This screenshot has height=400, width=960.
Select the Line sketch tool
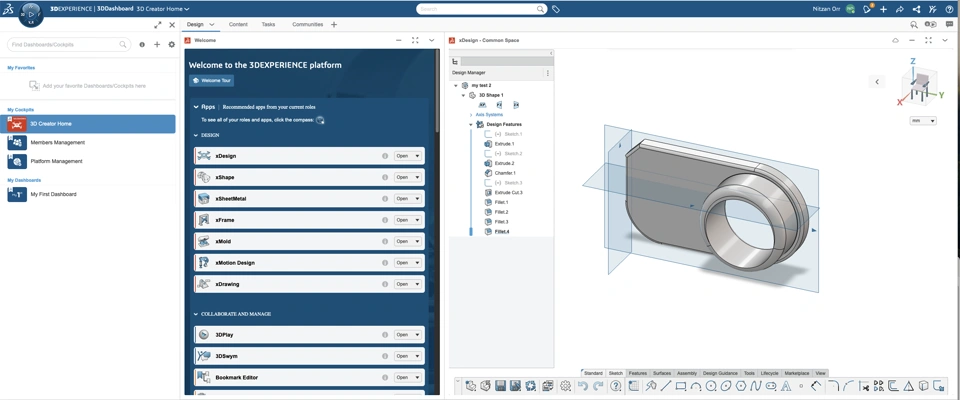(x=666, y=386)
